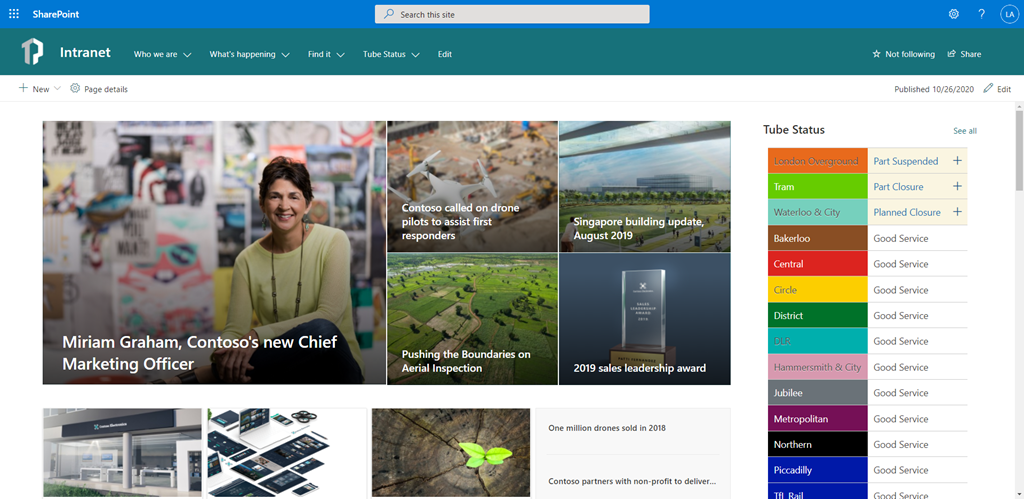The width and height of the screenshot is (1024, 500).
Task: Expand Part Closure plus for Tram
Action: 957,187
